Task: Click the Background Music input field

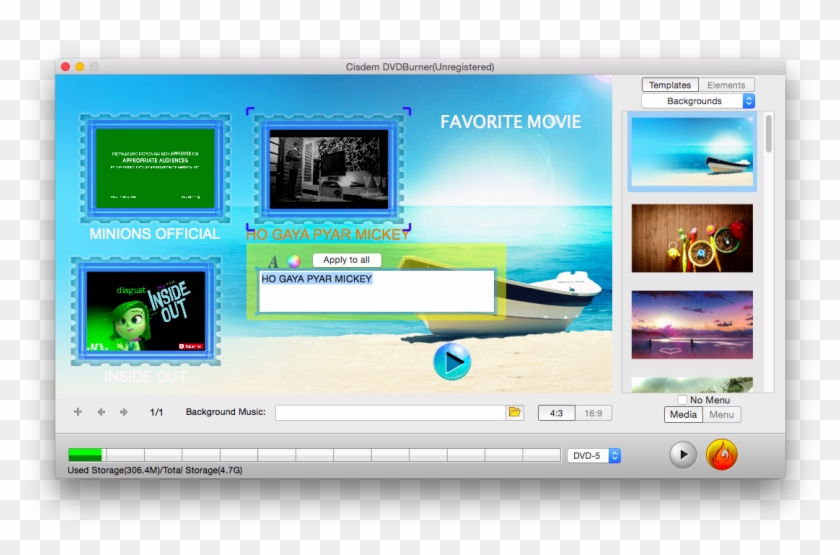Action: tap(391, 412)
